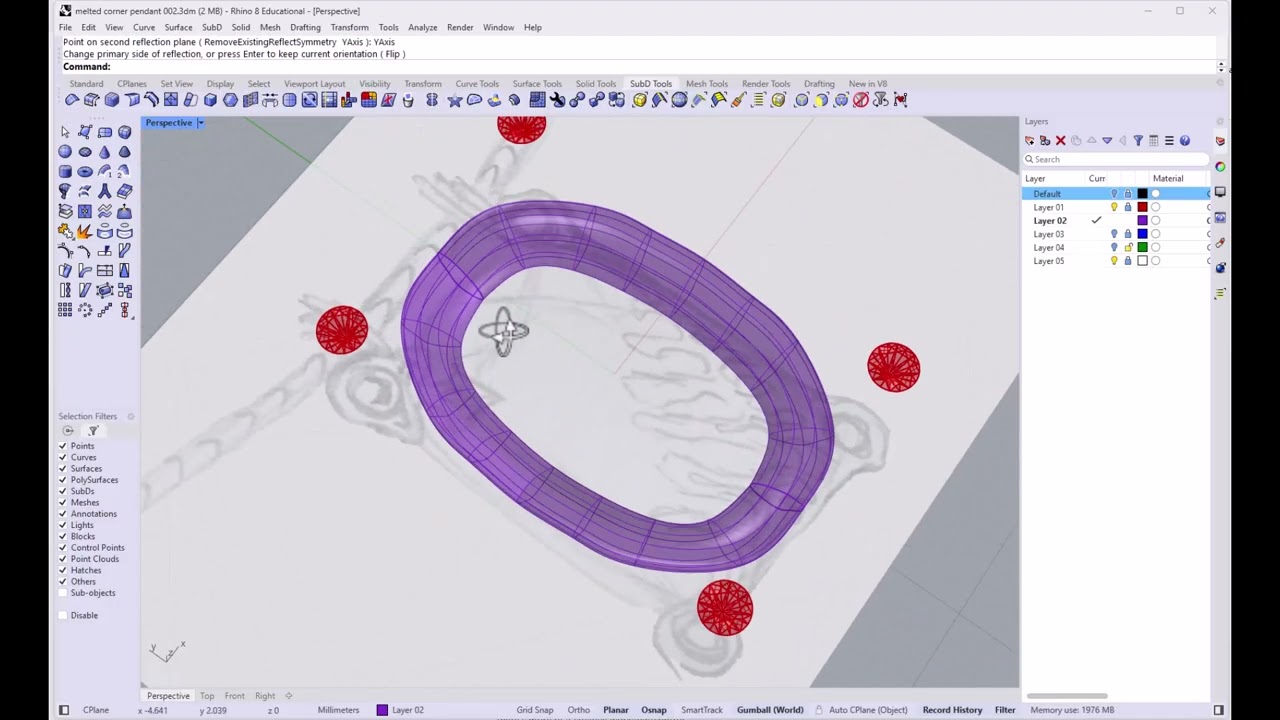Toggle Layer 05 visibility light bulb
Viewport: 1280px width, 720px height.
click(x=1114, y=261)
